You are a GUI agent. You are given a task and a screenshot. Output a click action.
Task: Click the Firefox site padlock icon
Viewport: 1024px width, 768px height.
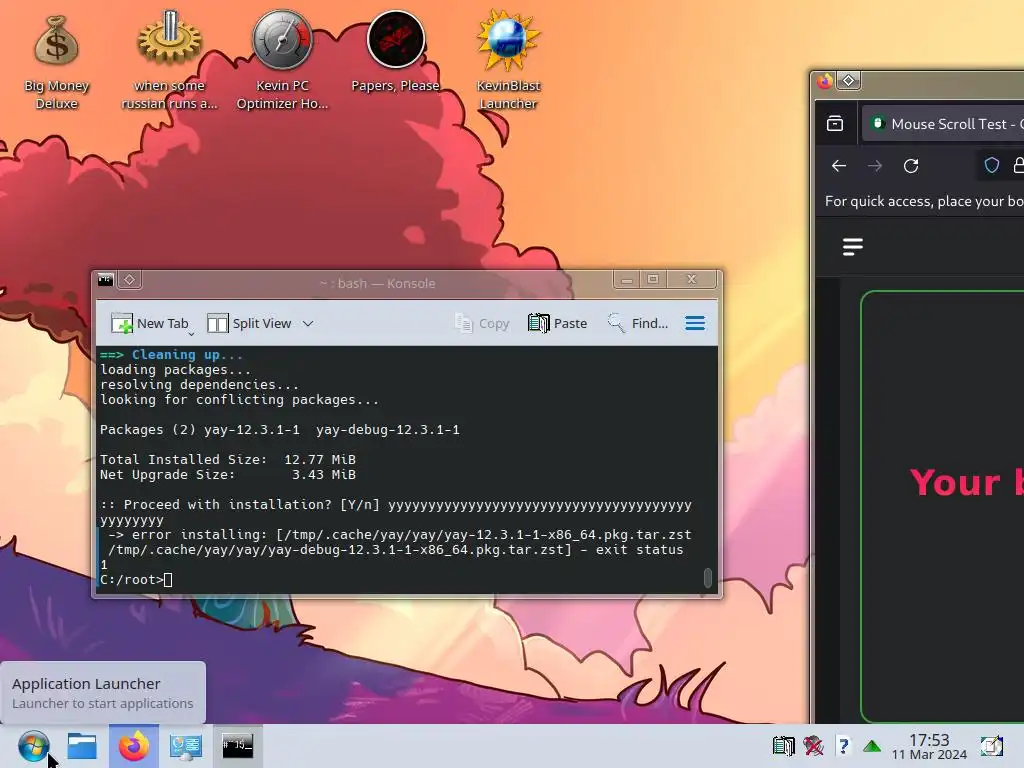pos(1018,165)
